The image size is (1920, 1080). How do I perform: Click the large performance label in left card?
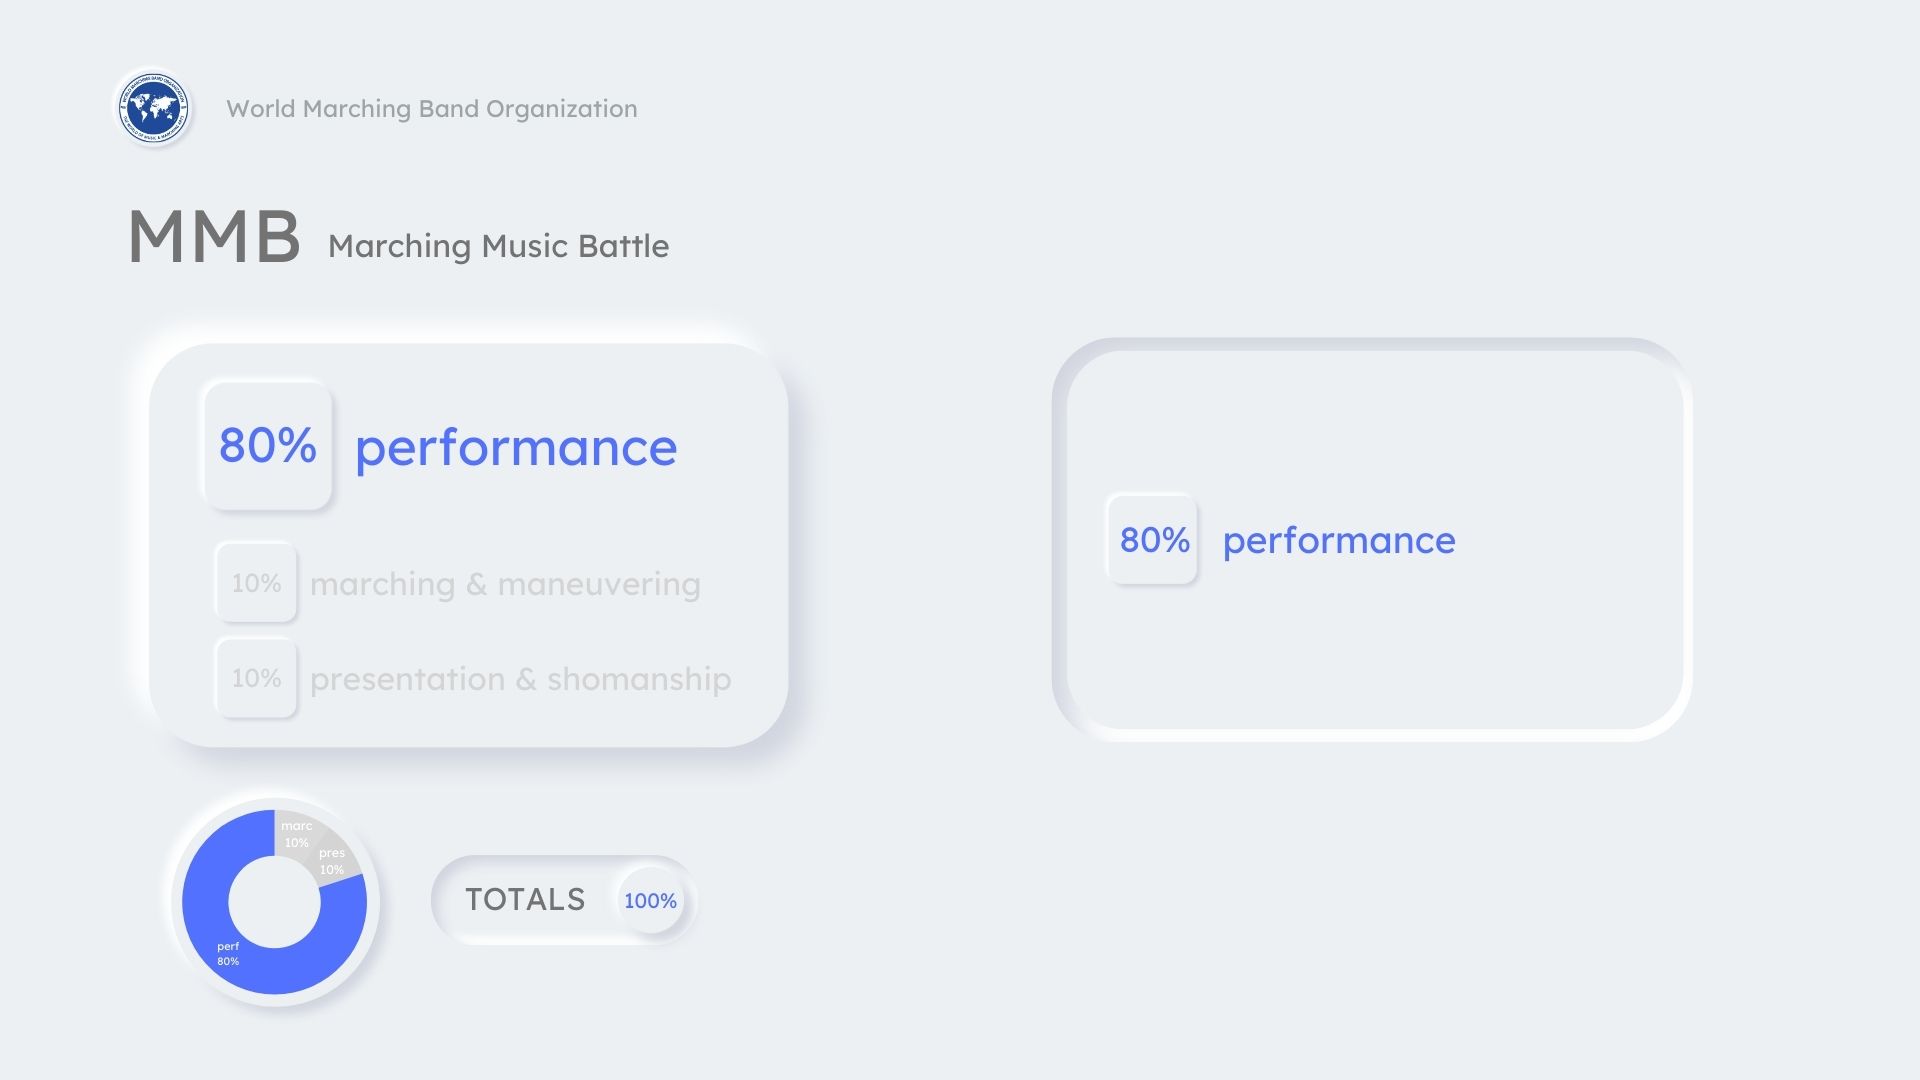point(516,448)
